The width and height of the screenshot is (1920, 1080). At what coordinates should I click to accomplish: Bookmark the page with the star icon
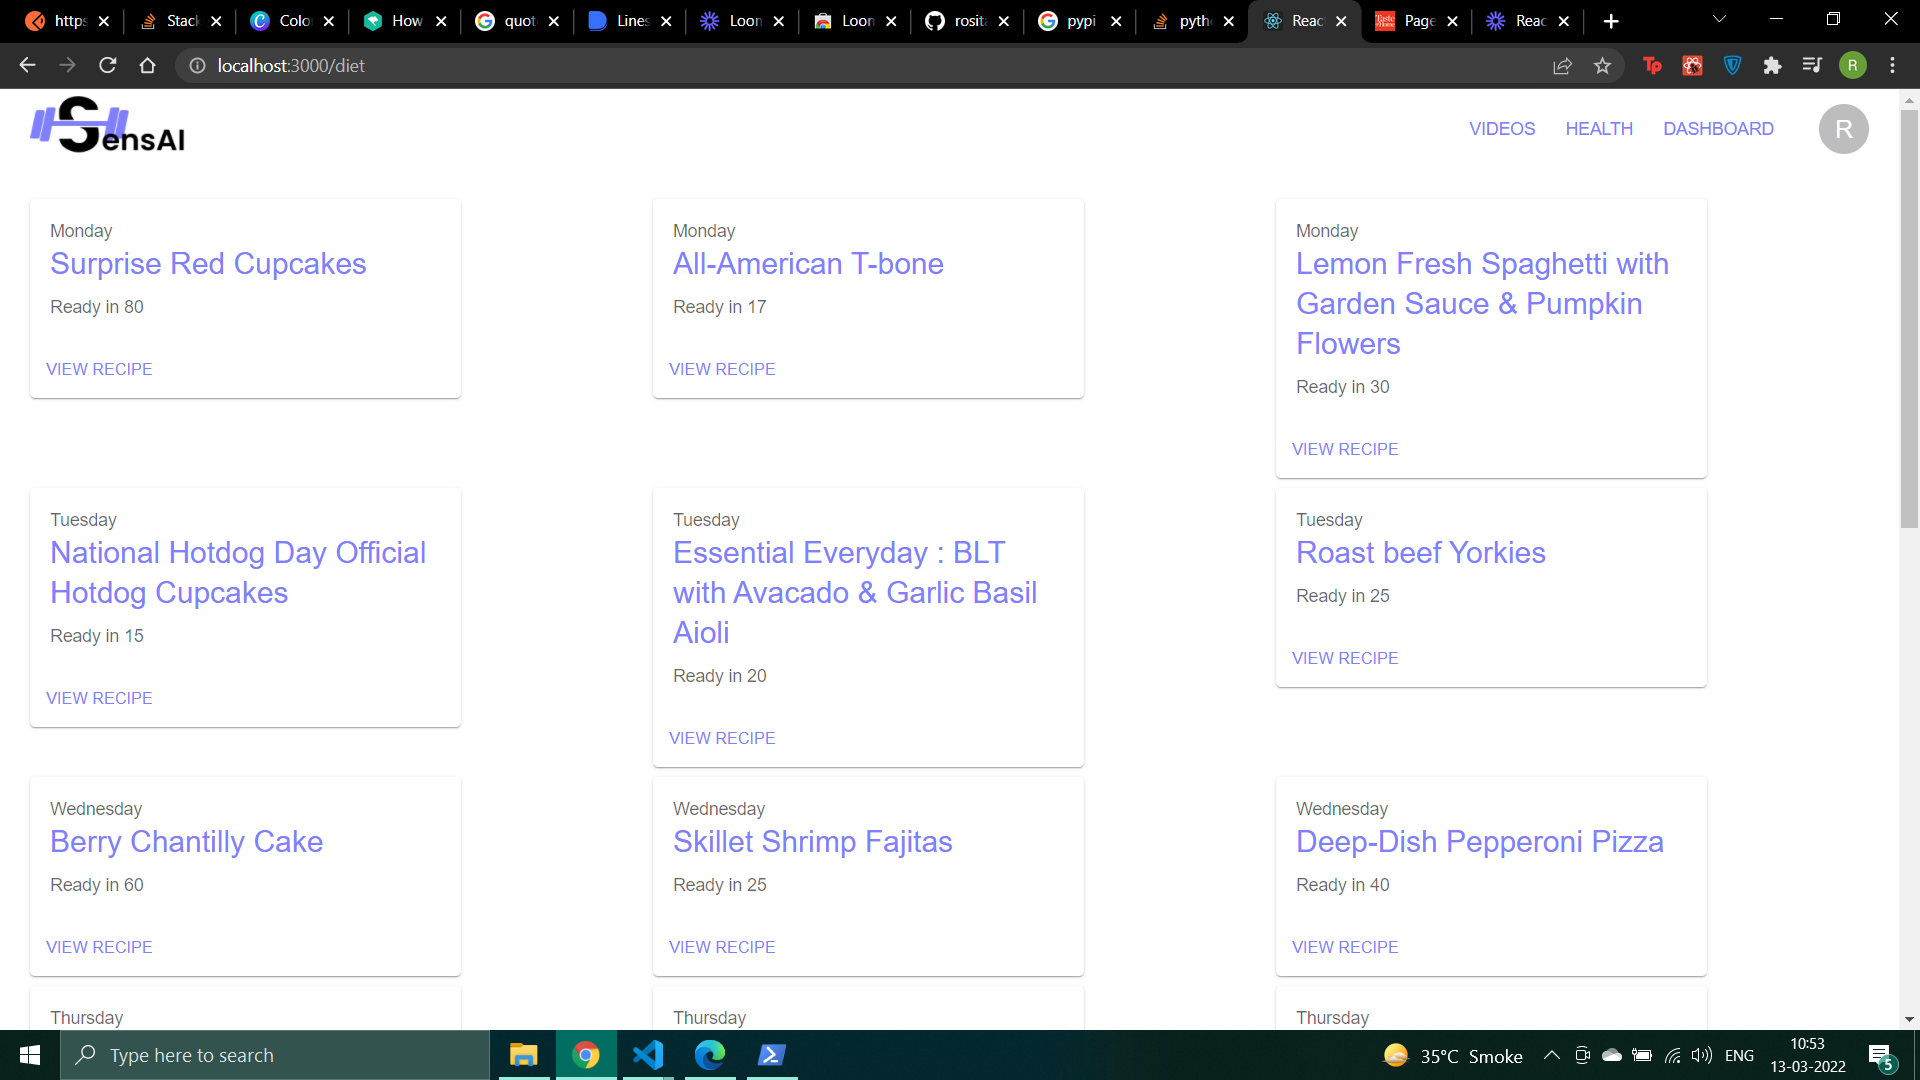1602,65
